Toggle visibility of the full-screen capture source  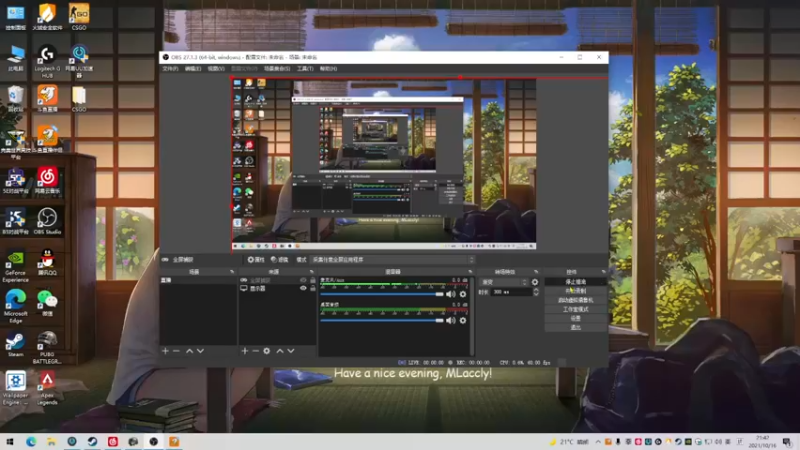[x=303, y=280]
